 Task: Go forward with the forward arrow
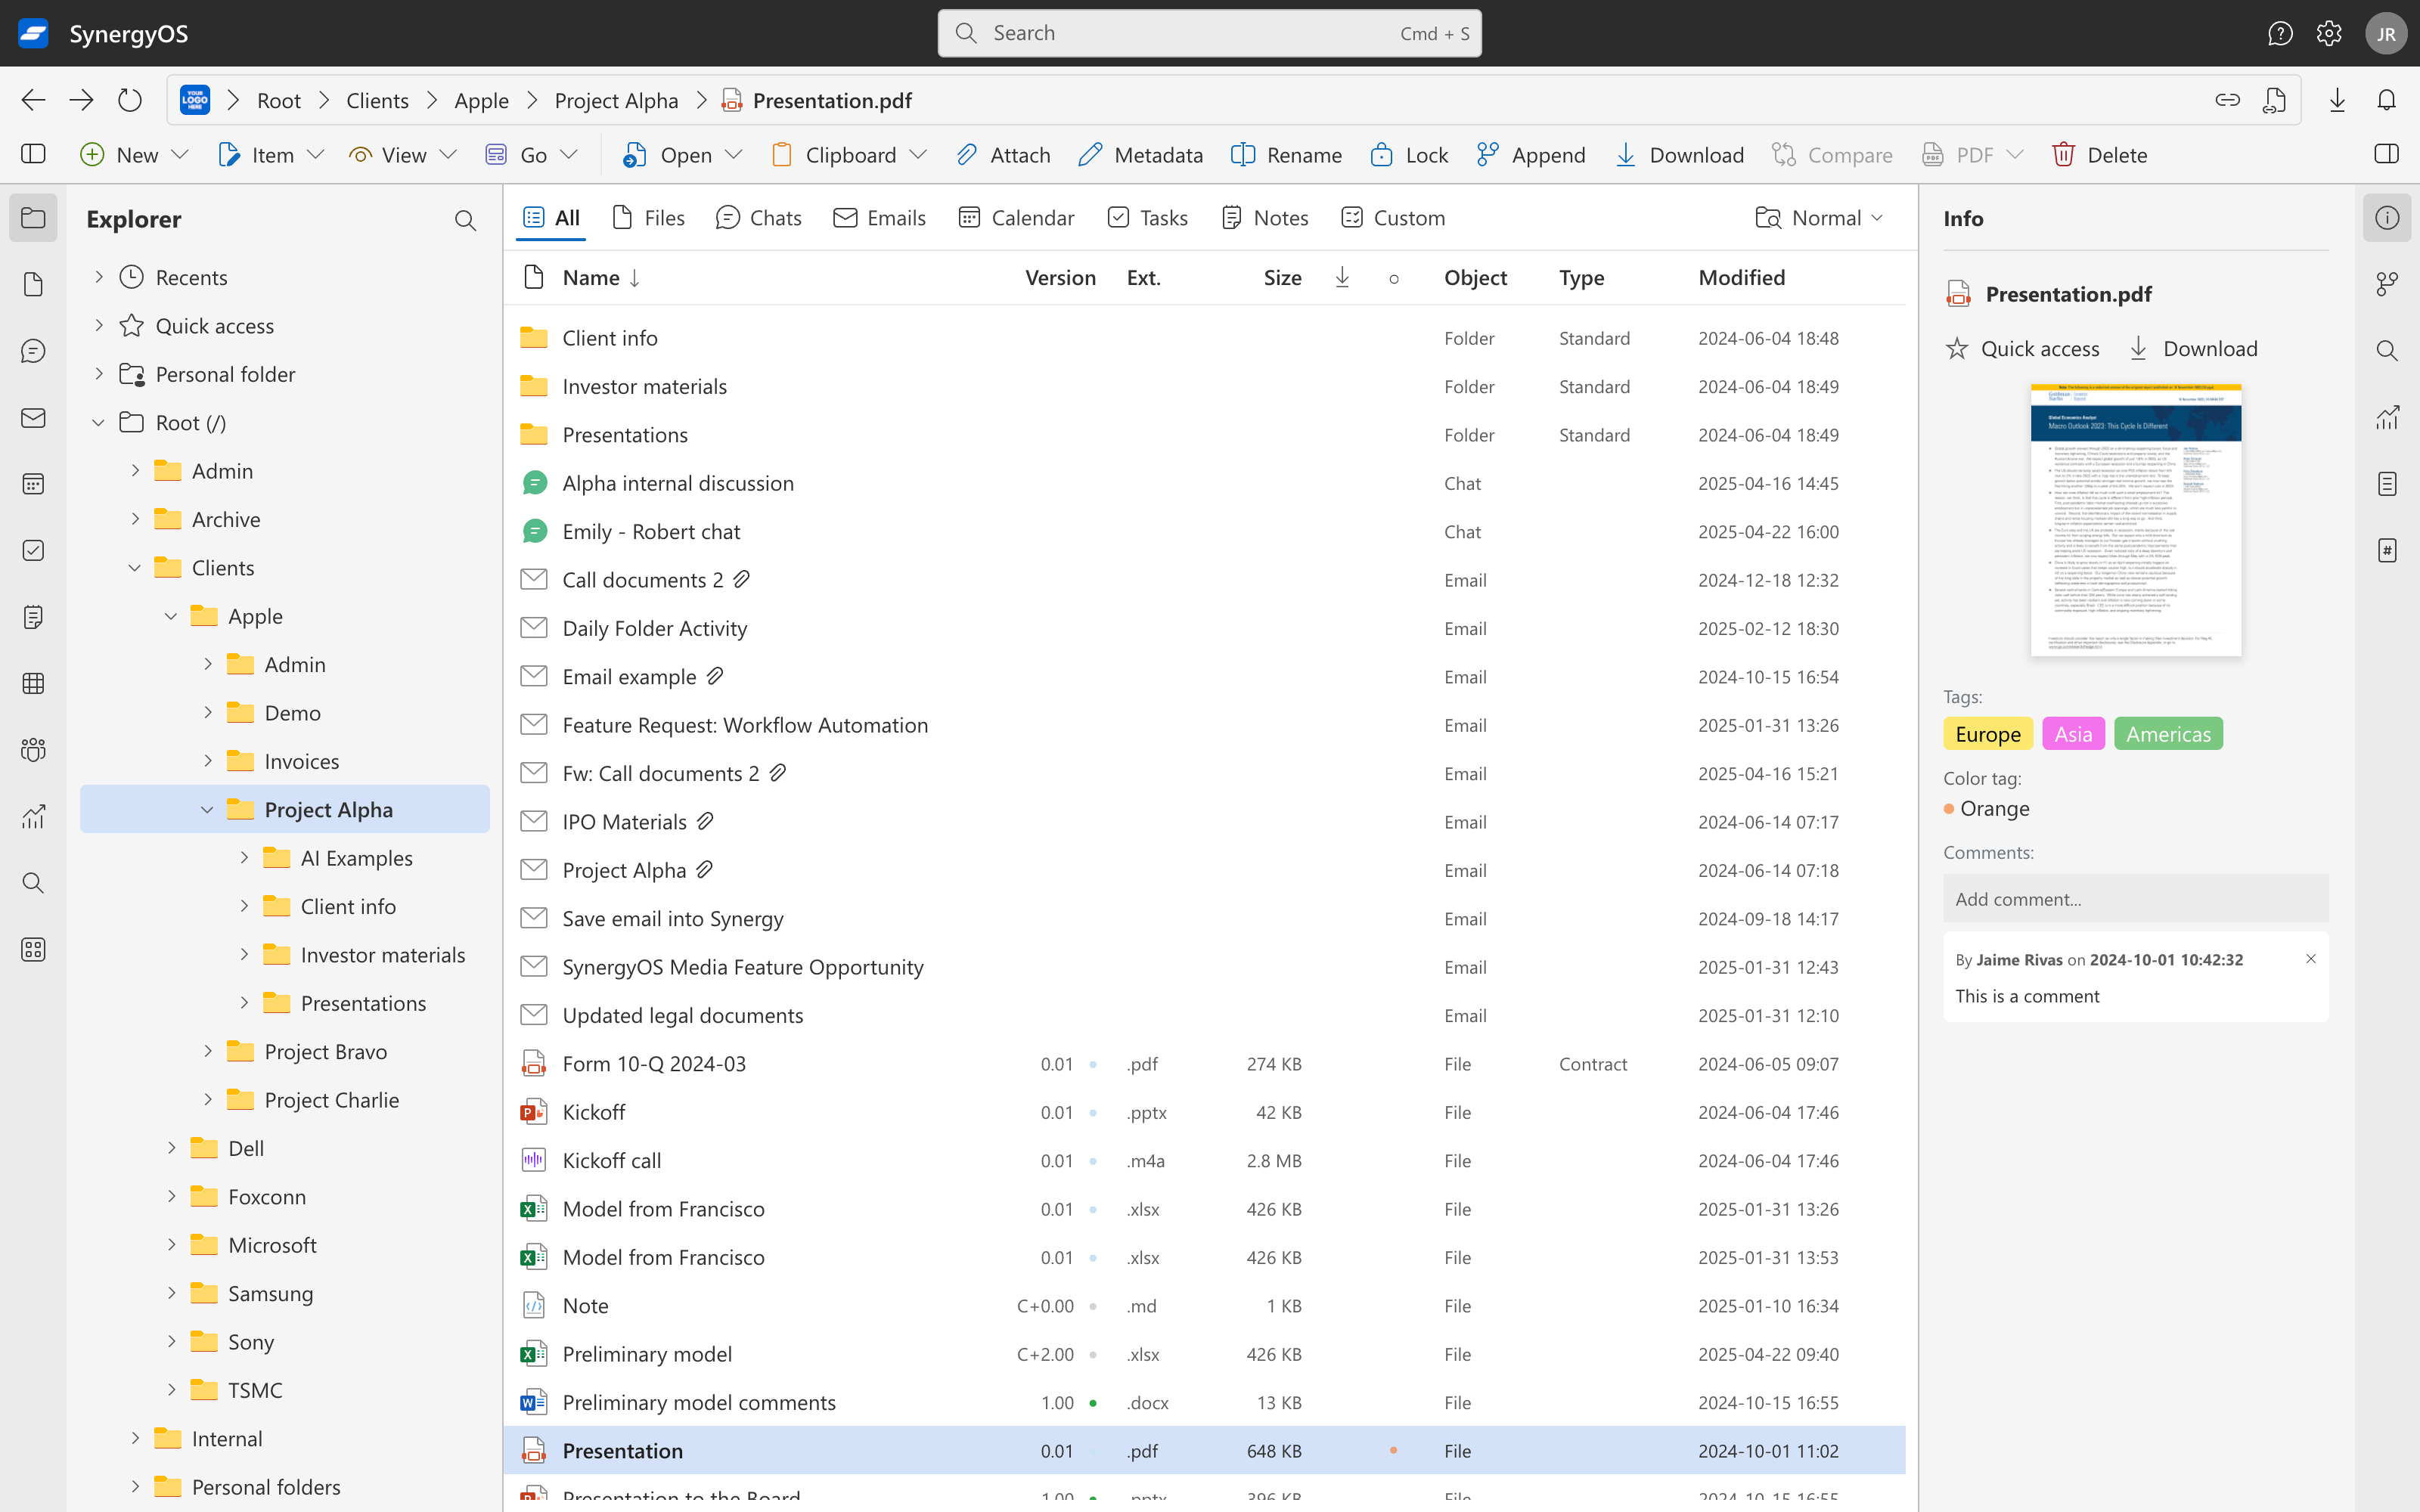[81, 100]
